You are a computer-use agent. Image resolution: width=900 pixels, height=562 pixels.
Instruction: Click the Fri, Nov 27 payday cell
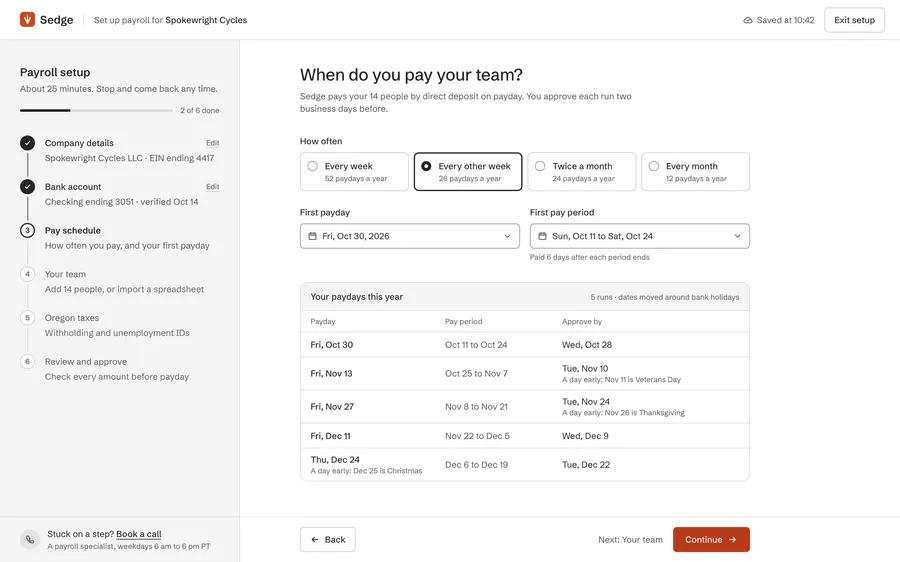(x=332, y=406)
